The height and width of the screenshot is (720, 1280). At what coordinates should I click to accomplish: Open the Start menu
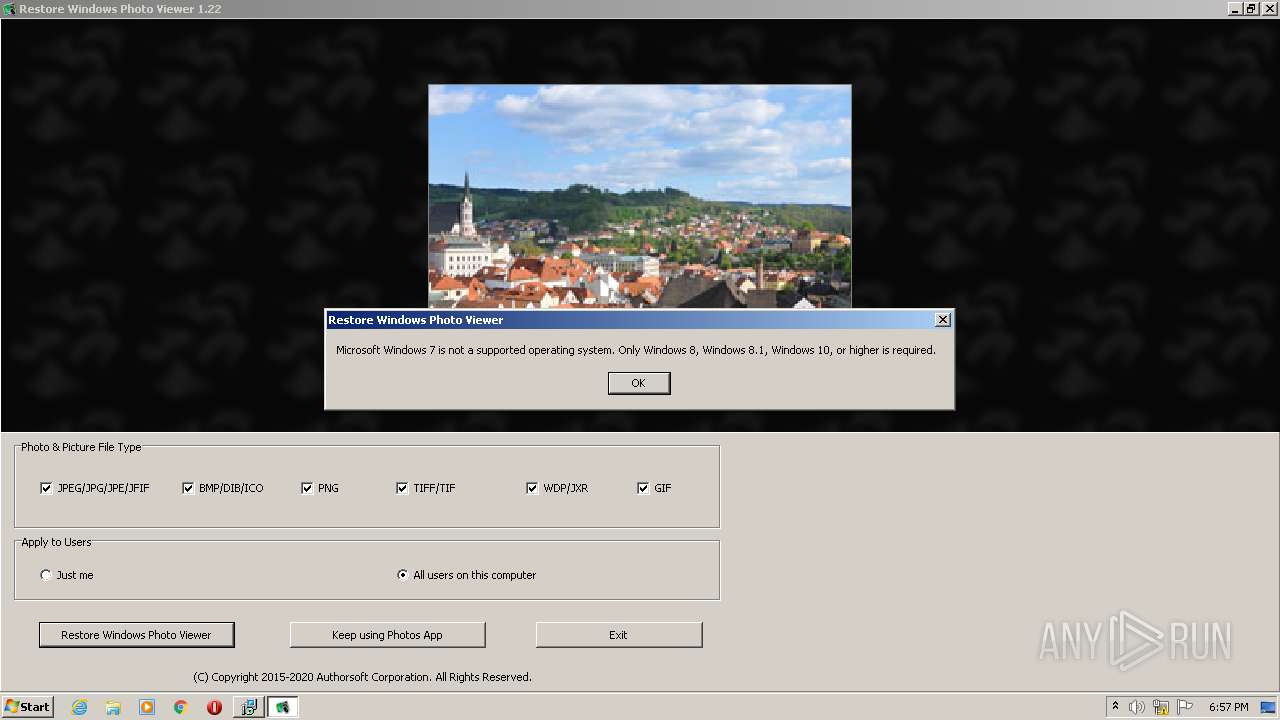[x=27, y=706]
